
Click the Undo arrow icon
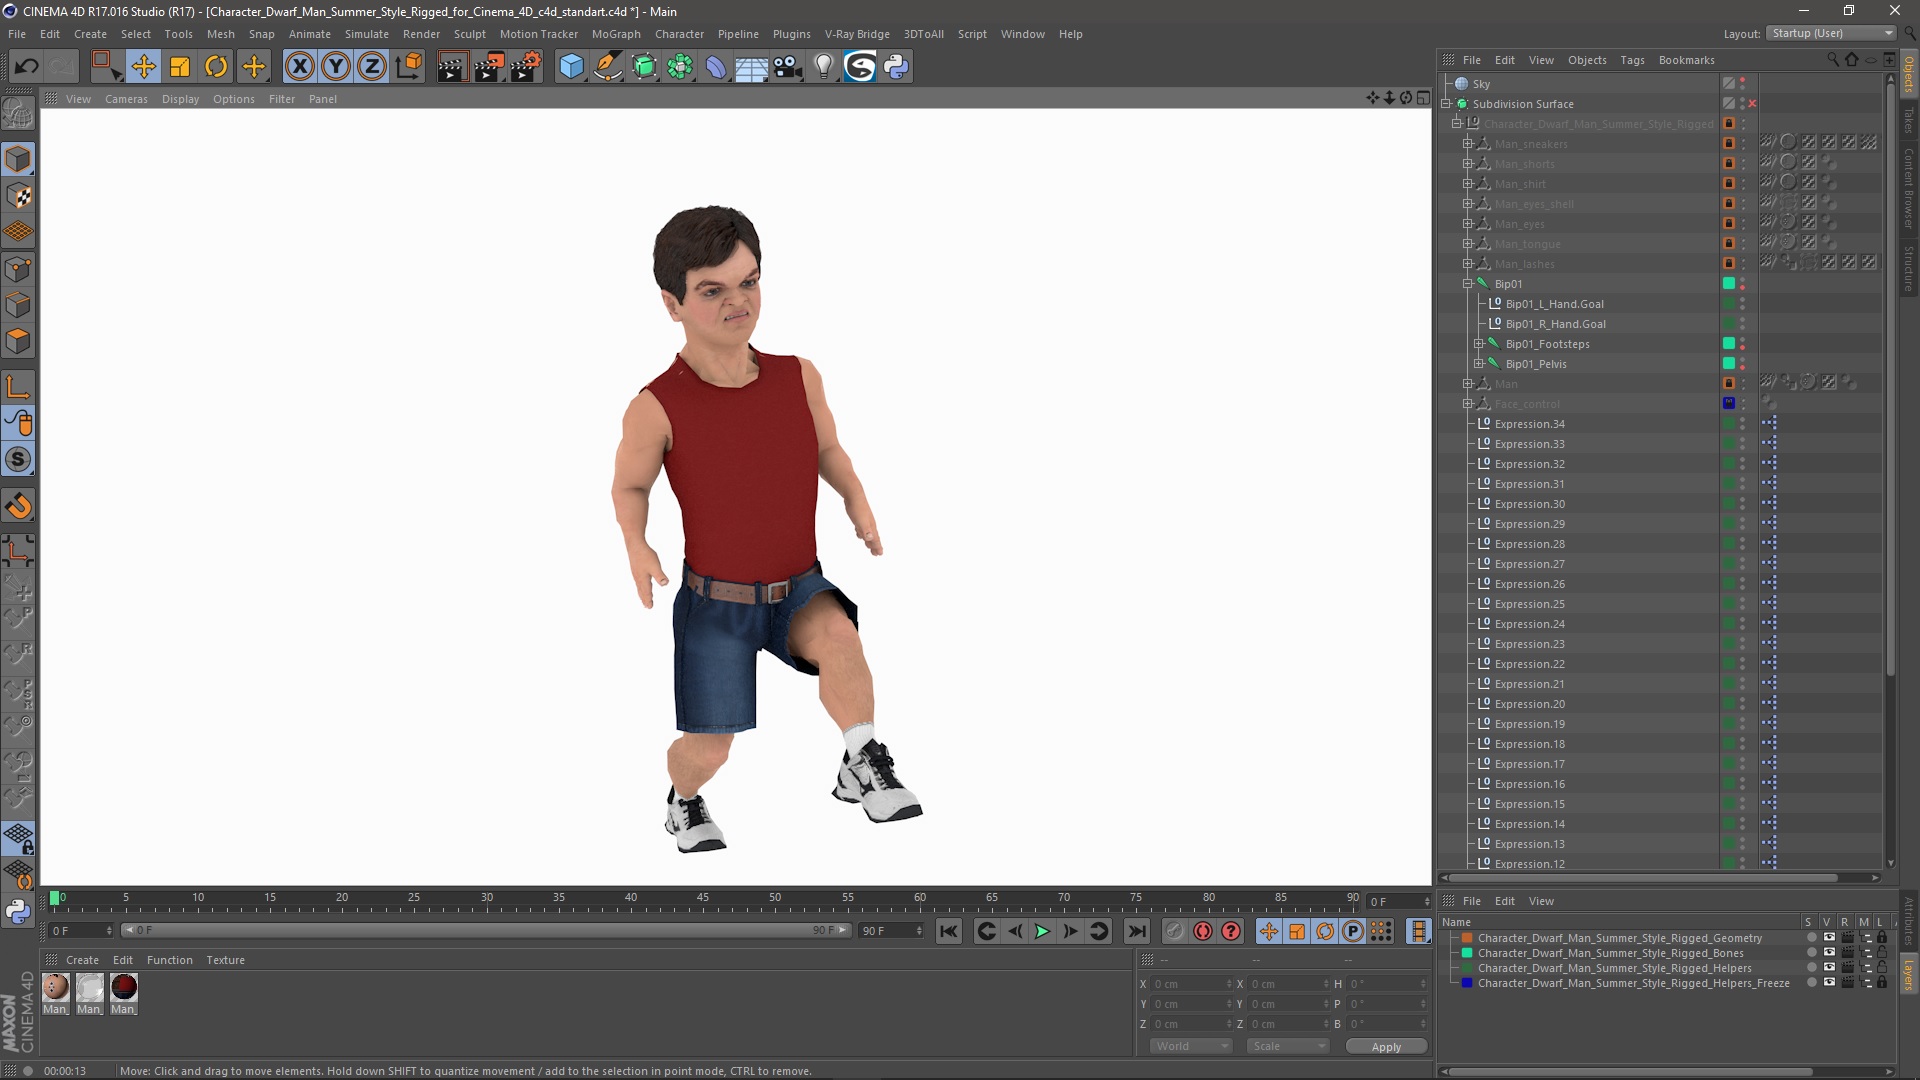click(x=26, y=67)
